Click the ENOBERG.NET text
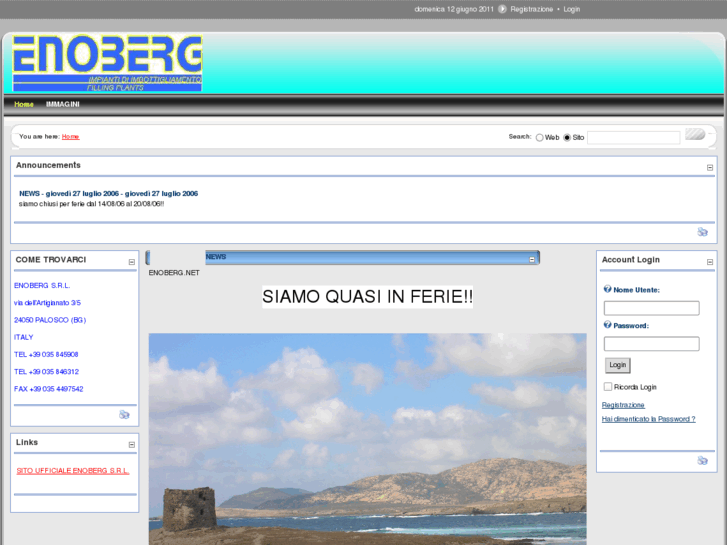Screen dimensions: 727x545 pyautogui.click(x=174, y=273)
